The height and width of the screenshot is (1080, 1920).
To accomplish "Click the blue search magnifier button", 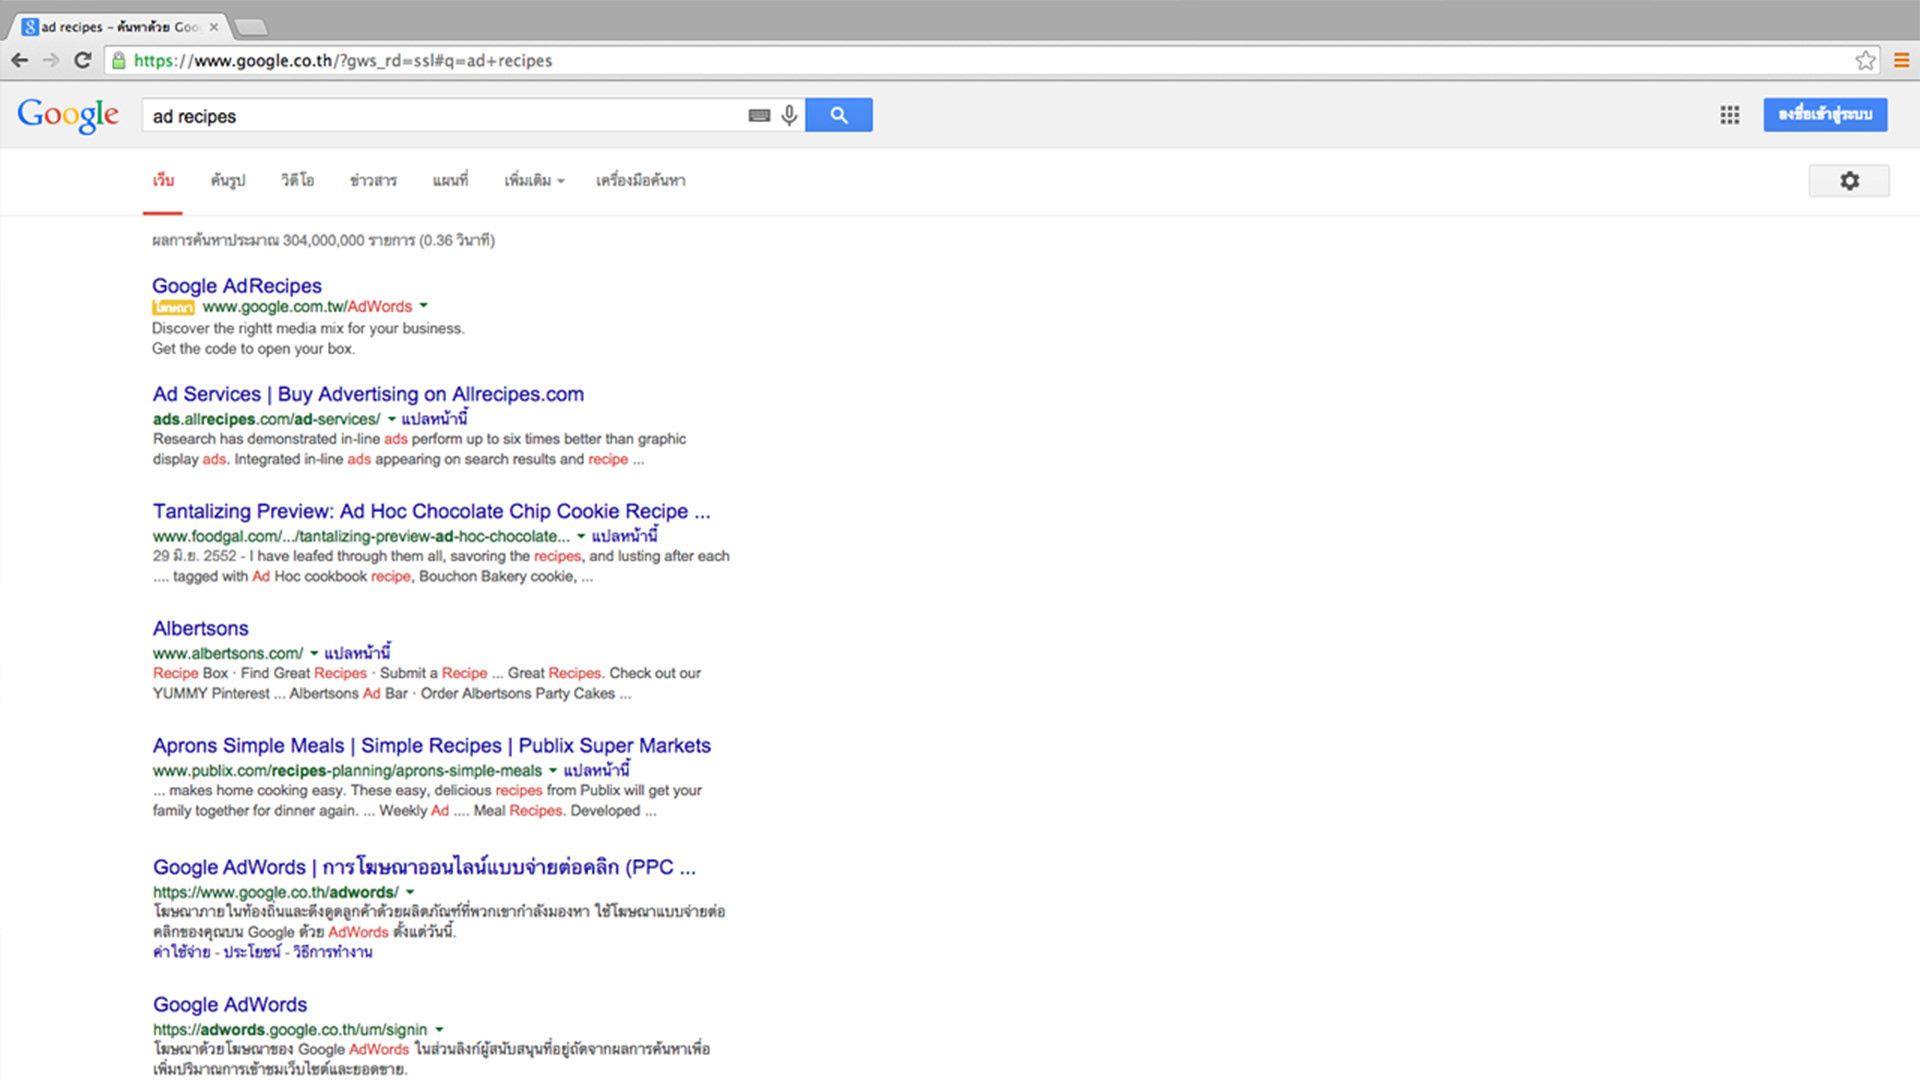I will coord(838,115).
